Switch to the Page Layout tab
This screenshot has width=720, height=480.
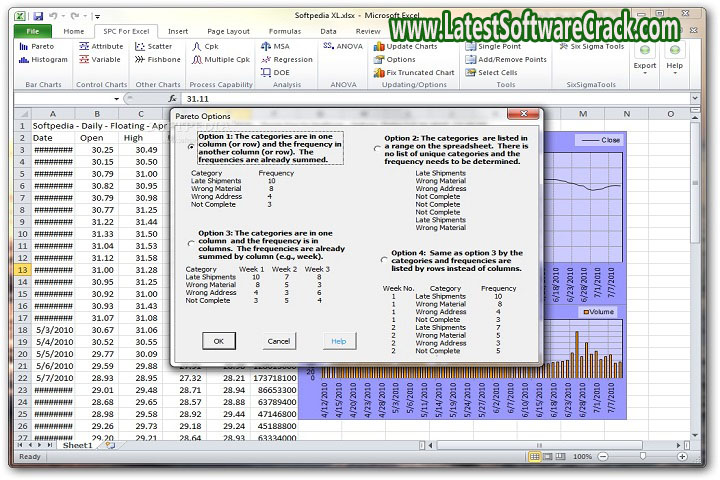coord(228,31)
